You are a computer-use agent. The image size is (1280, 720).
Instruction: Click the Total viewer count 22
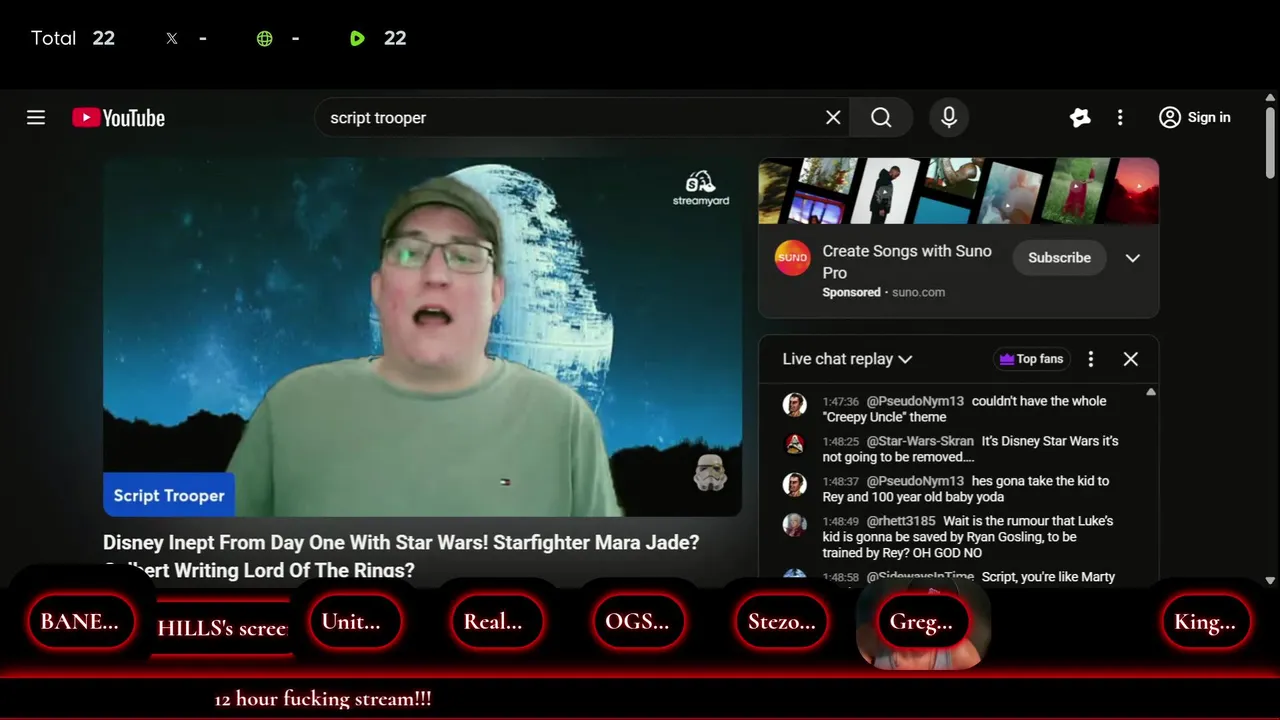104,38
